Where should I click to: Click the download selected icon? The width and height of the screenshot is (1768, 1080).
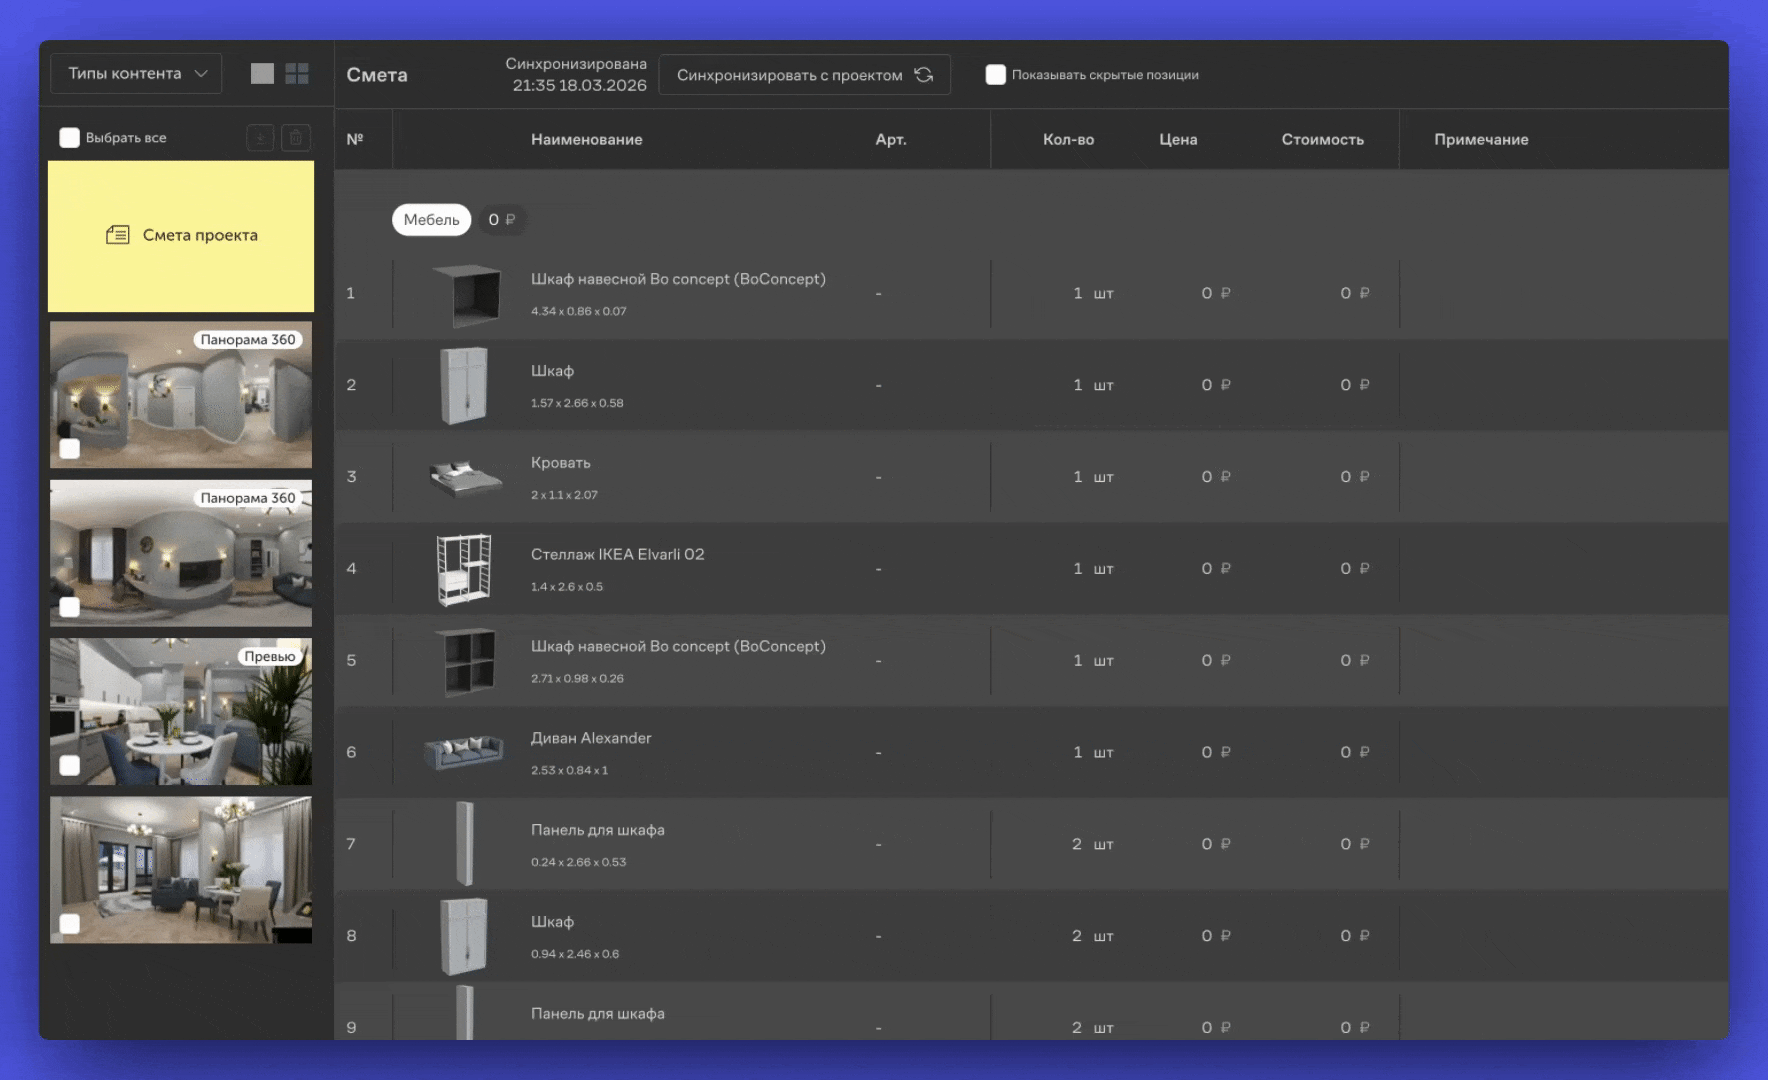tap(260, 138)
